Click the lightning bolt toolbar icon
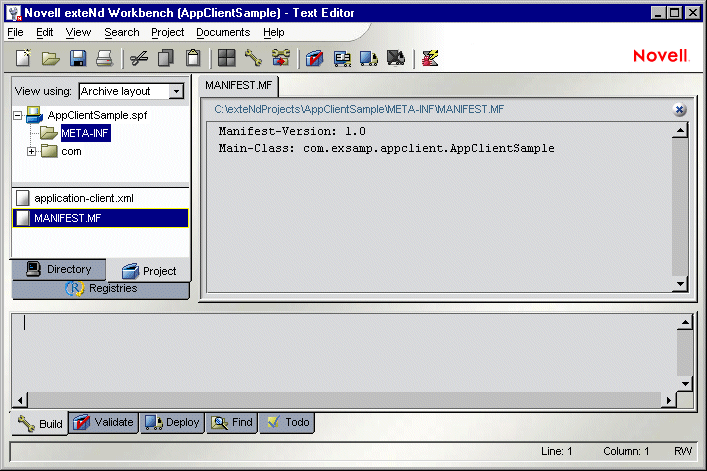 pos(430,58)
